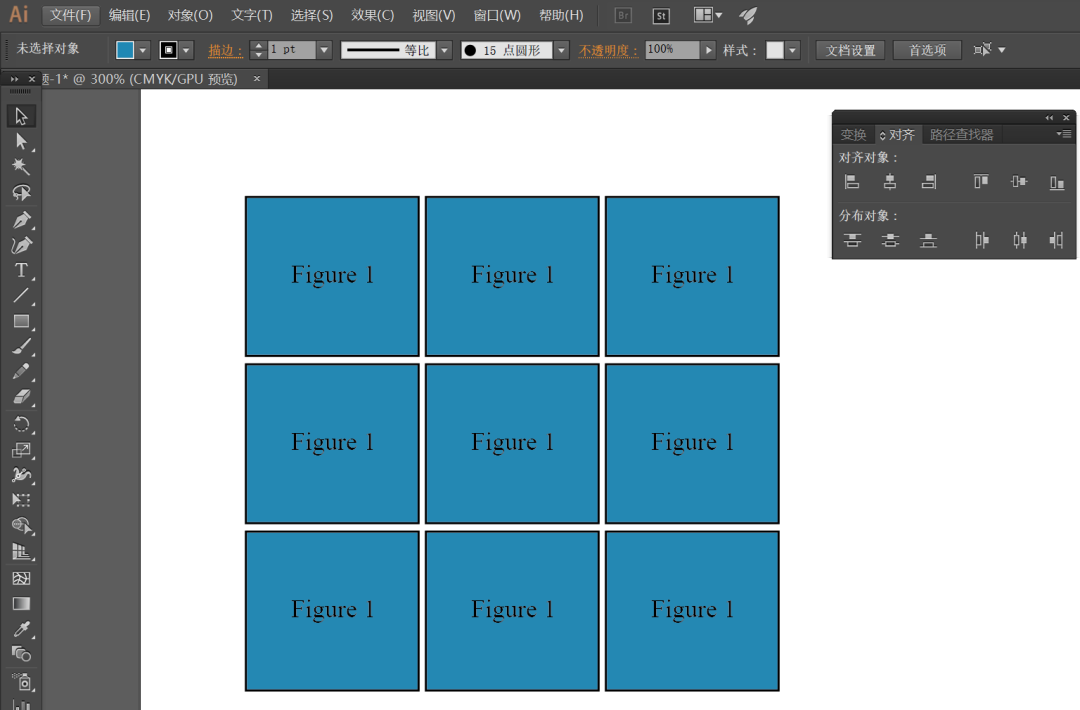Open the 不透明度 panel link
The height and width of the screenshot is (710, 1080).
608,50
